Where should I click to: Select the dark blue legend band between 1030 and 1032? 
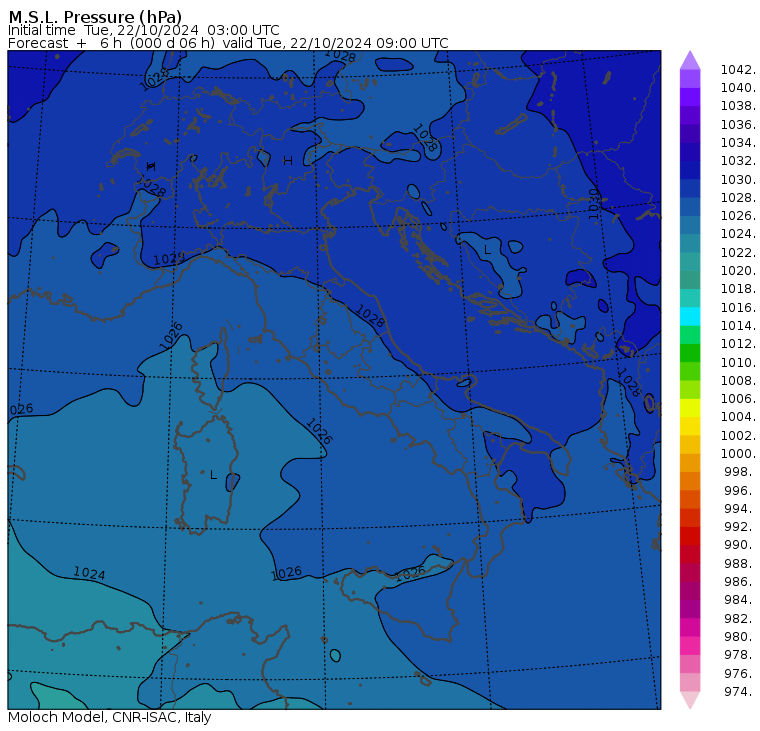[690, 170]
